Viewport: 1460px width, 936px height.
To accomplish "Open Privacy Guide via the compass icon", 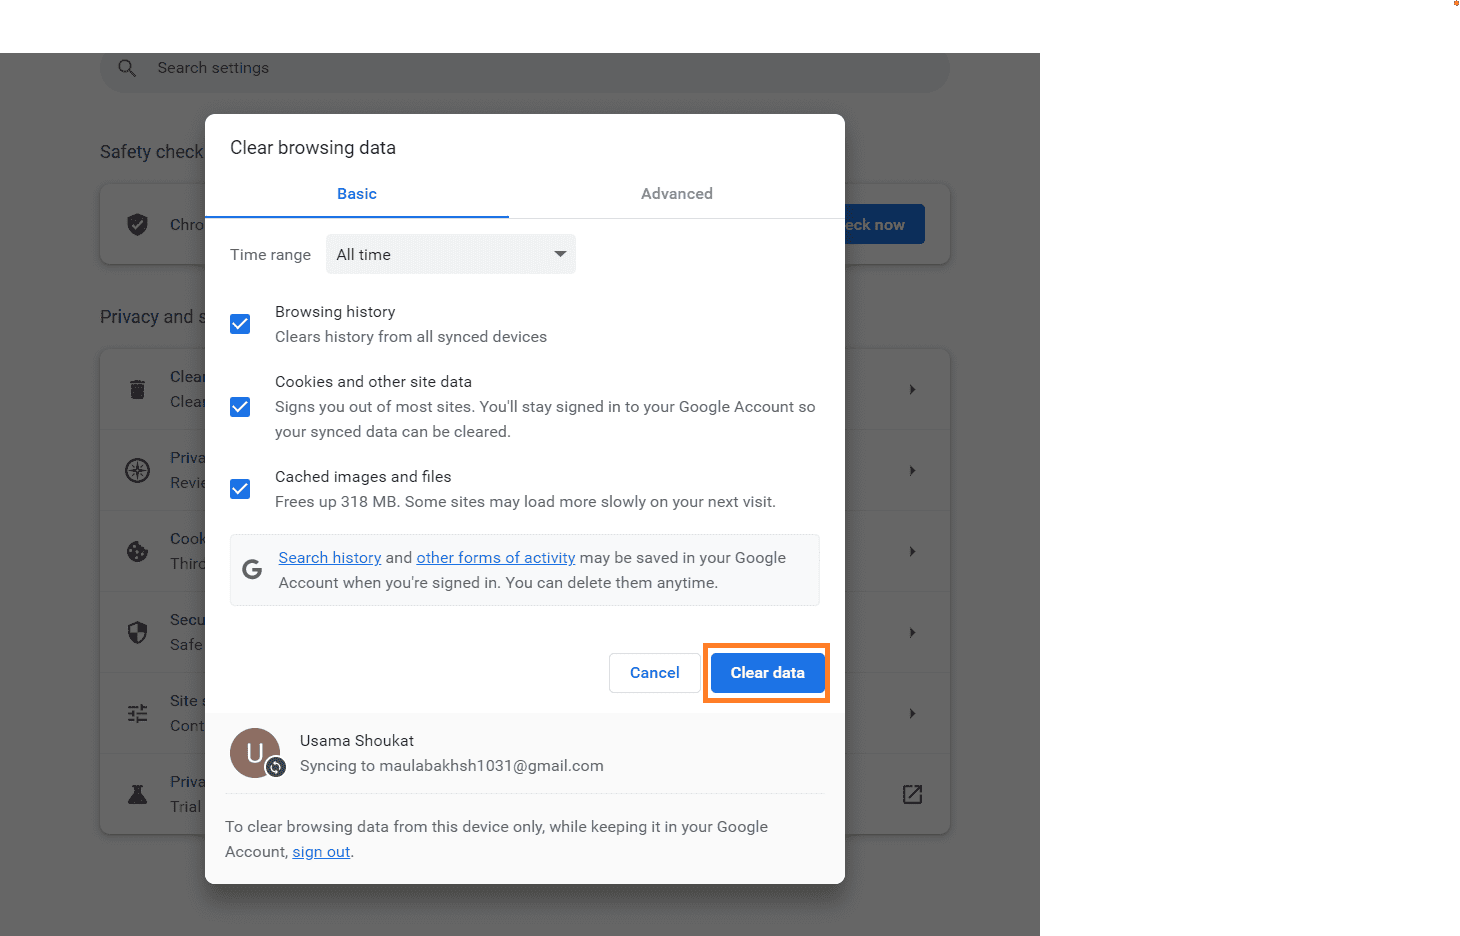I will pos(137,470).
